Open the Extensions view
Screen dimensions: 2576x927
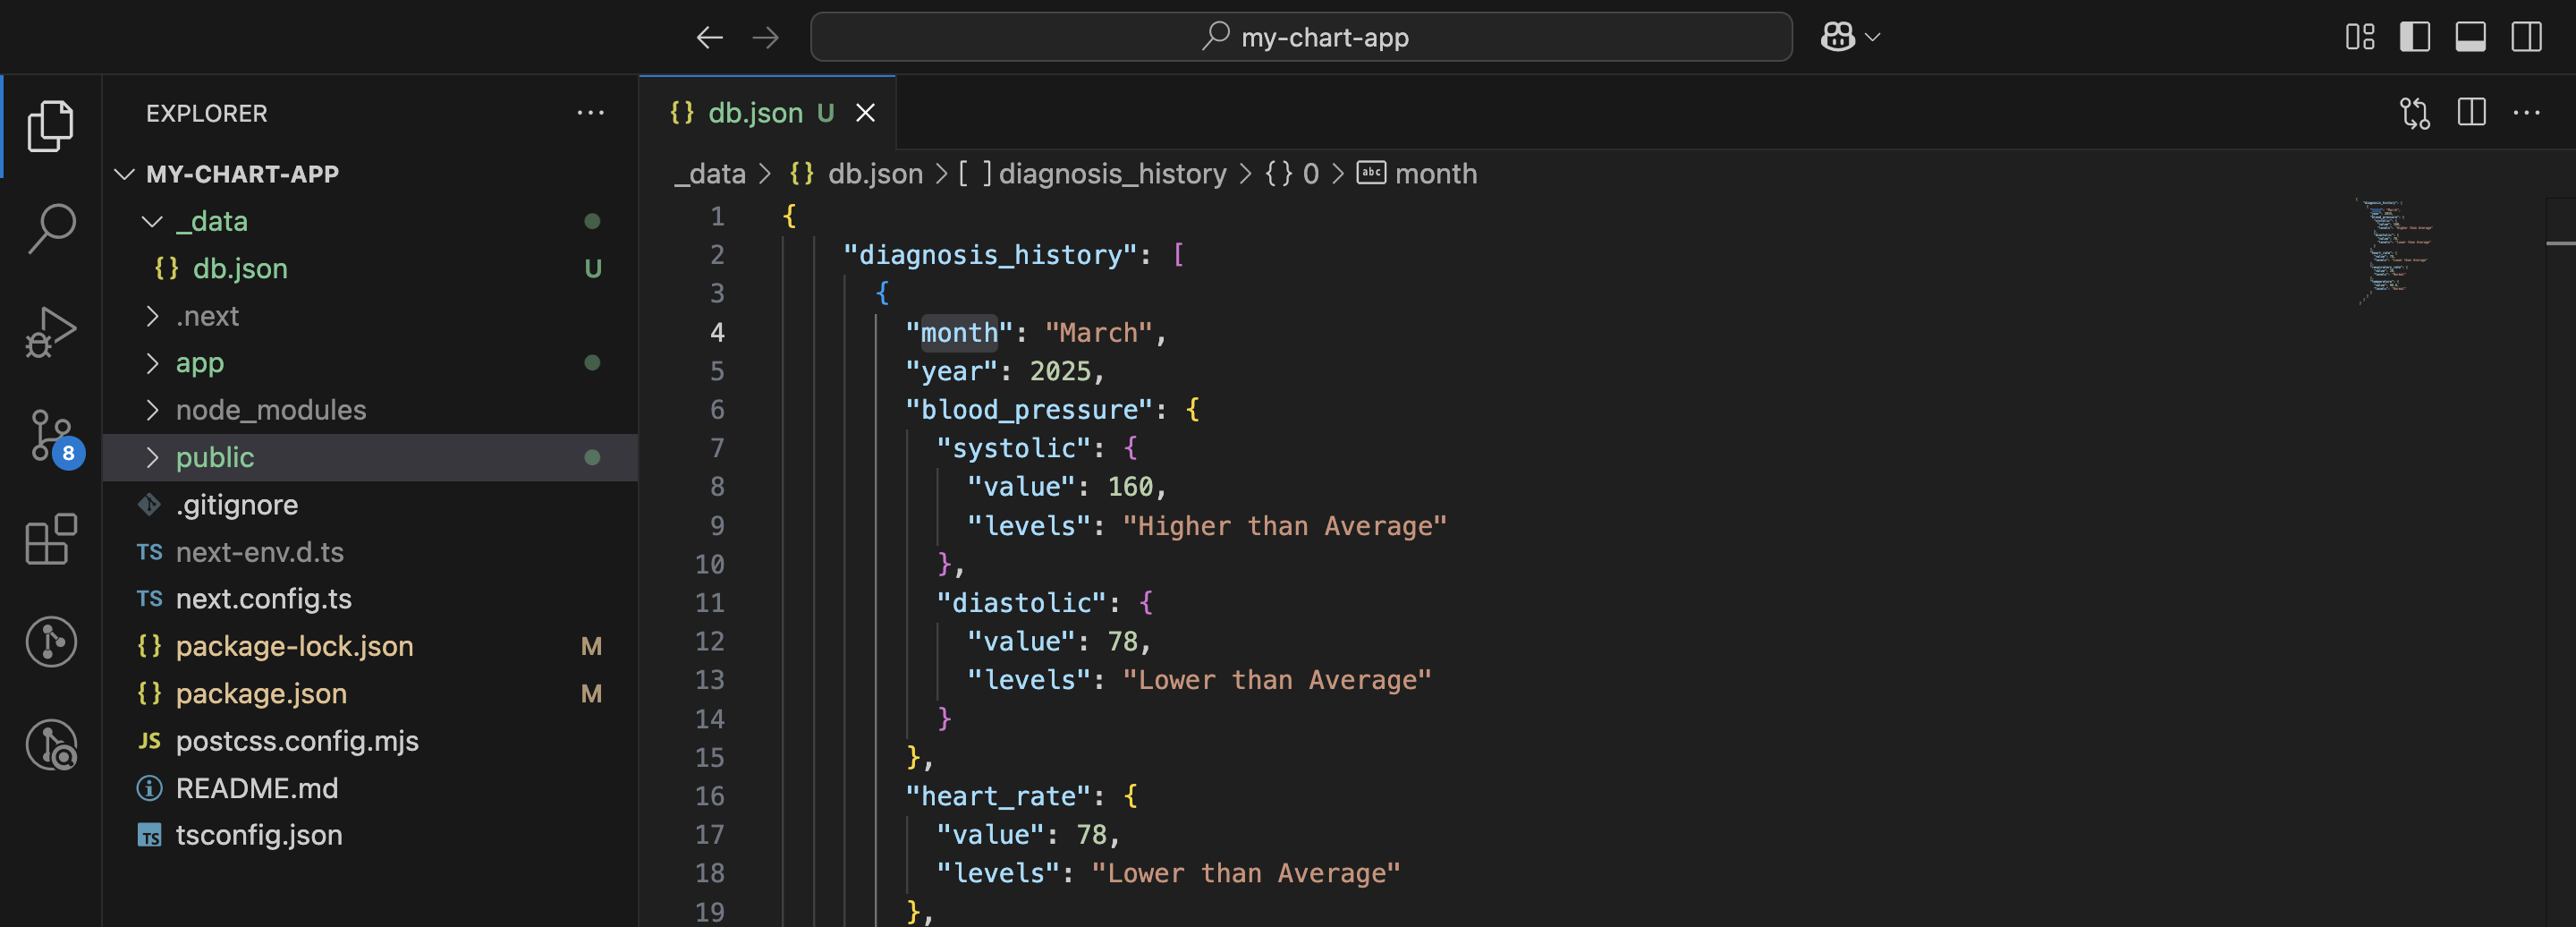coord(51,540)
